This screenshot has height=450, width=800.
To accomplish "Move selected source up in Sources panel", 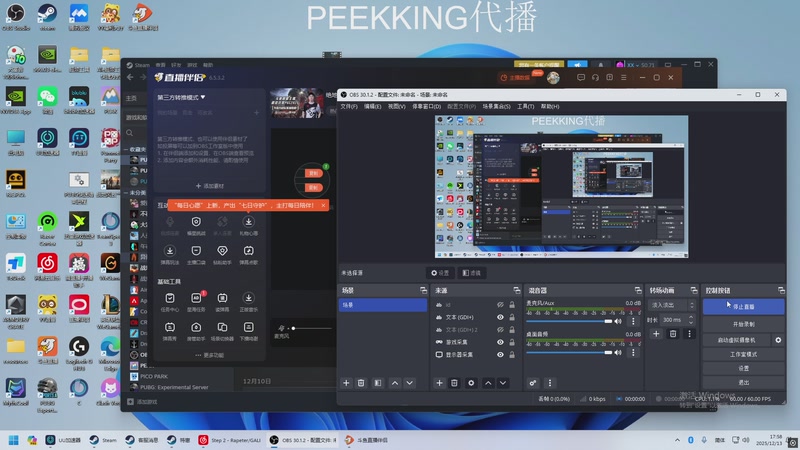I will pyautogui.click(x=488, y=383).
